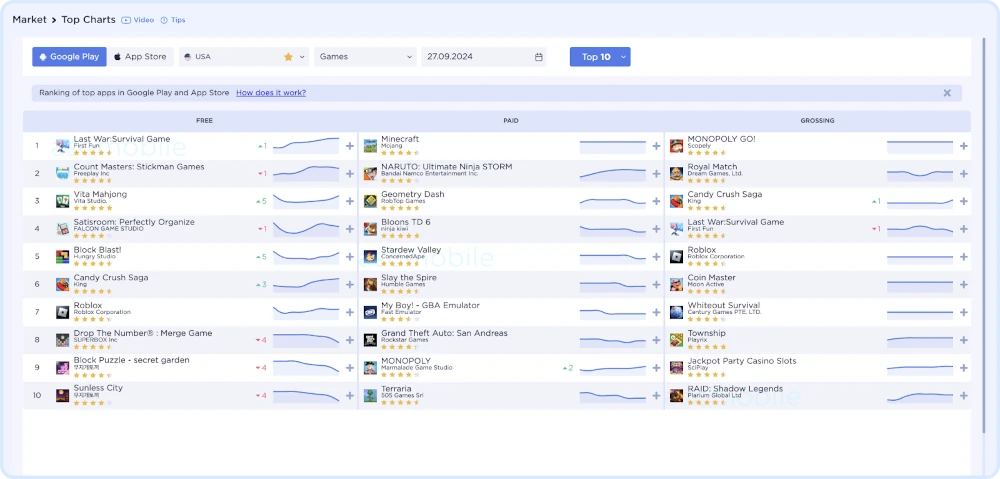Open free Roblox app icon thumbnail
The width and height of the screenshot is (1000, 479).
click(62, 313)
